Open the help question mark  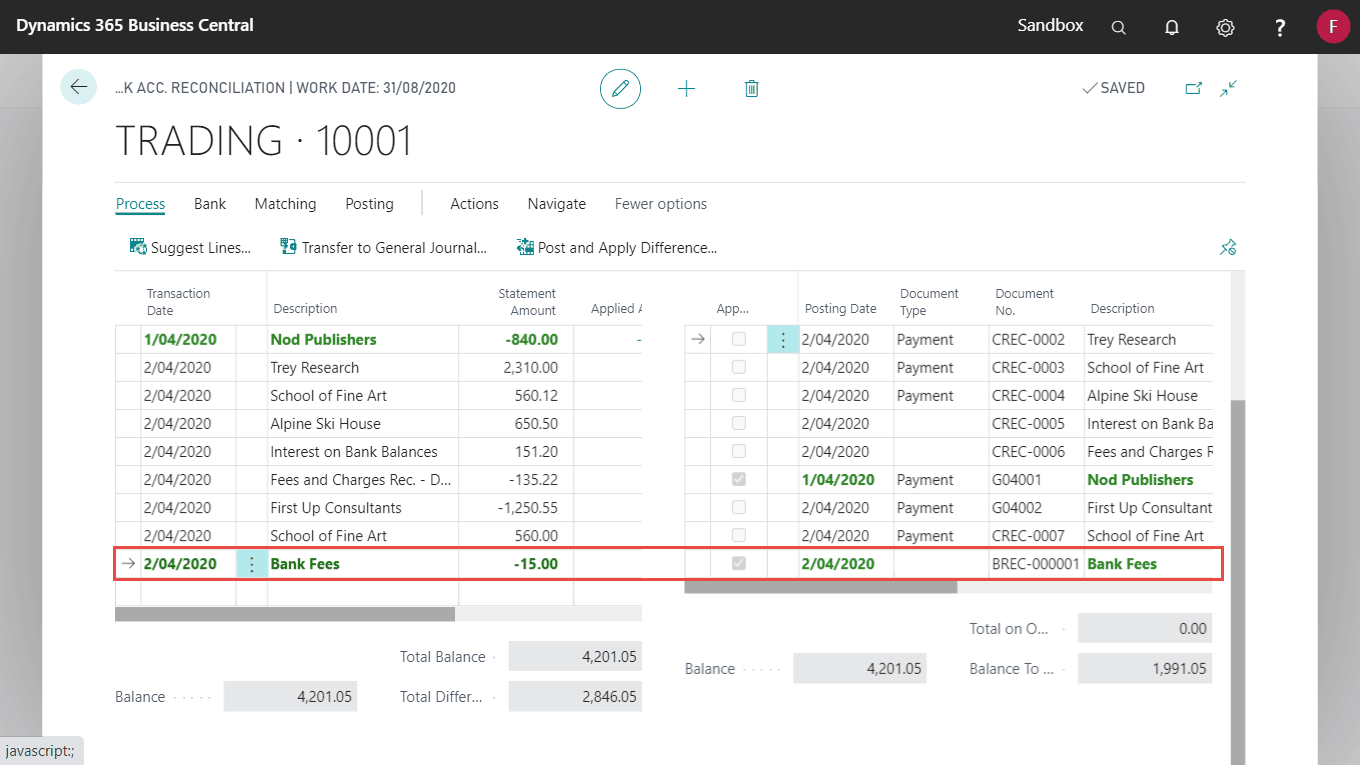click(x=1280, y=27)
